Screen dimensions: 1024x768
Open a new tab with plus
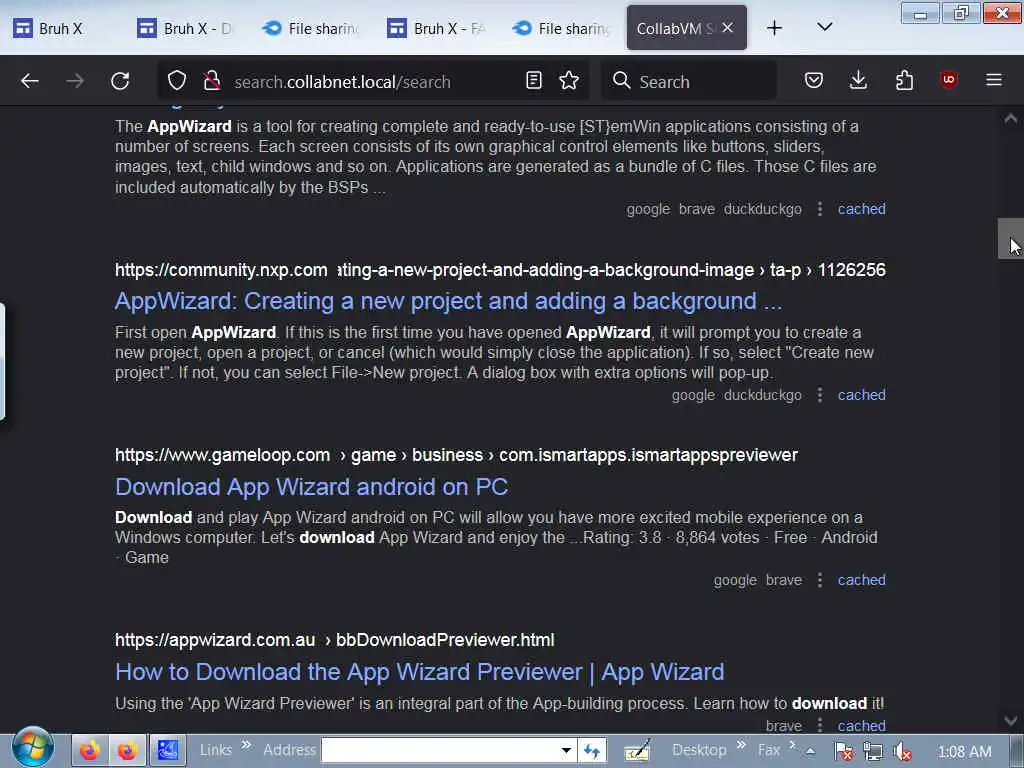click(x=775, y=27)
